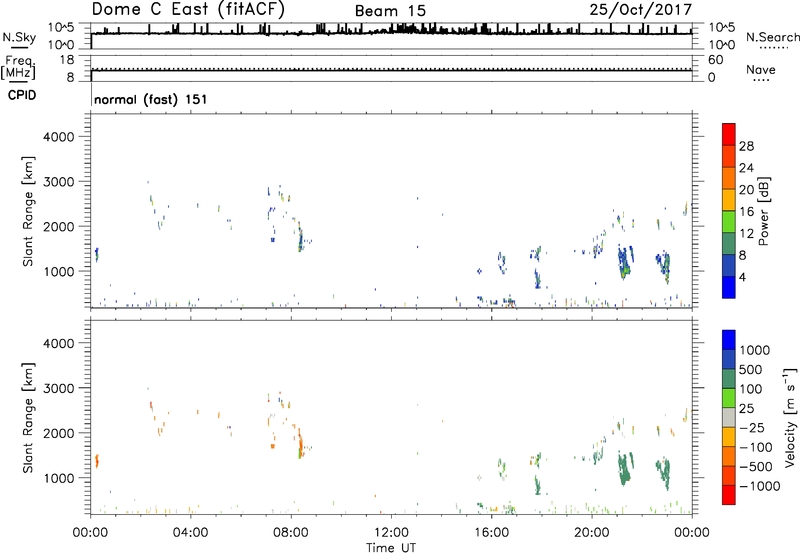Click the '500' label on Velocity scale
This screenshot has width=800, height=554.
[751, 369]
